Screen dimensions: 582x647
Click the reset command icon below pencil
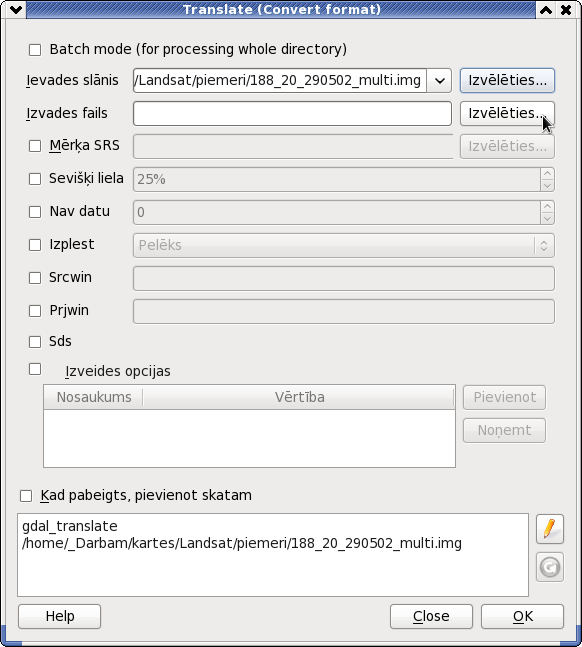(x=550, y=567)
